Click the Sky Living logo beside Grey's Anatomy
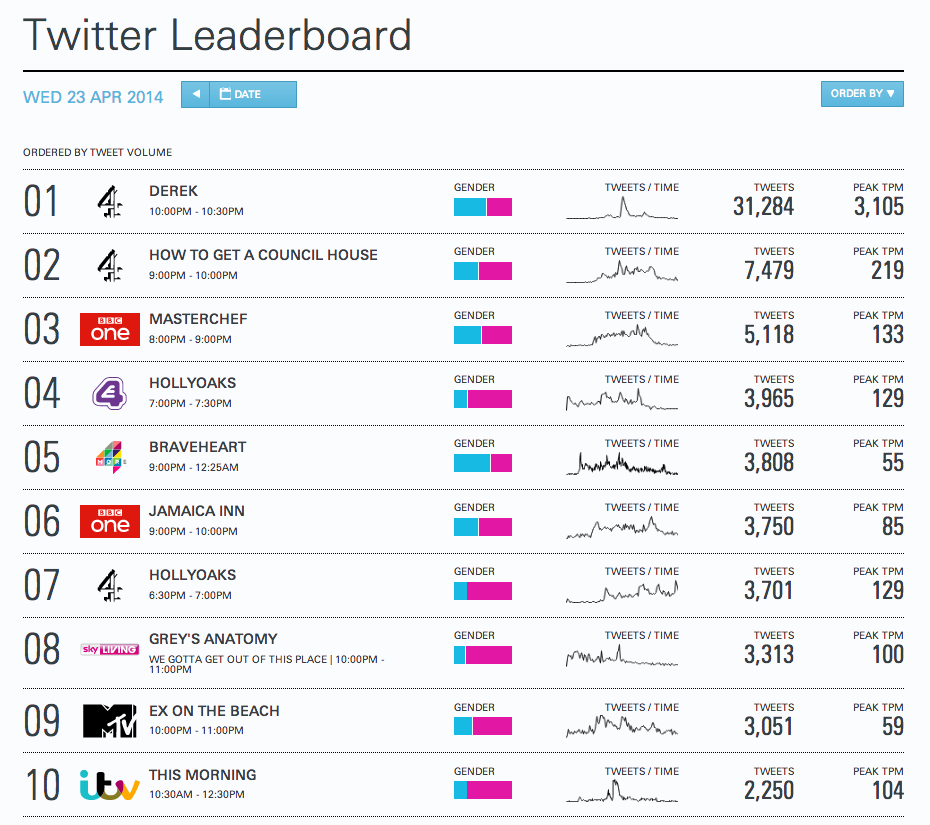The width and height of the screenshot is (930, 825). [110, 650]
